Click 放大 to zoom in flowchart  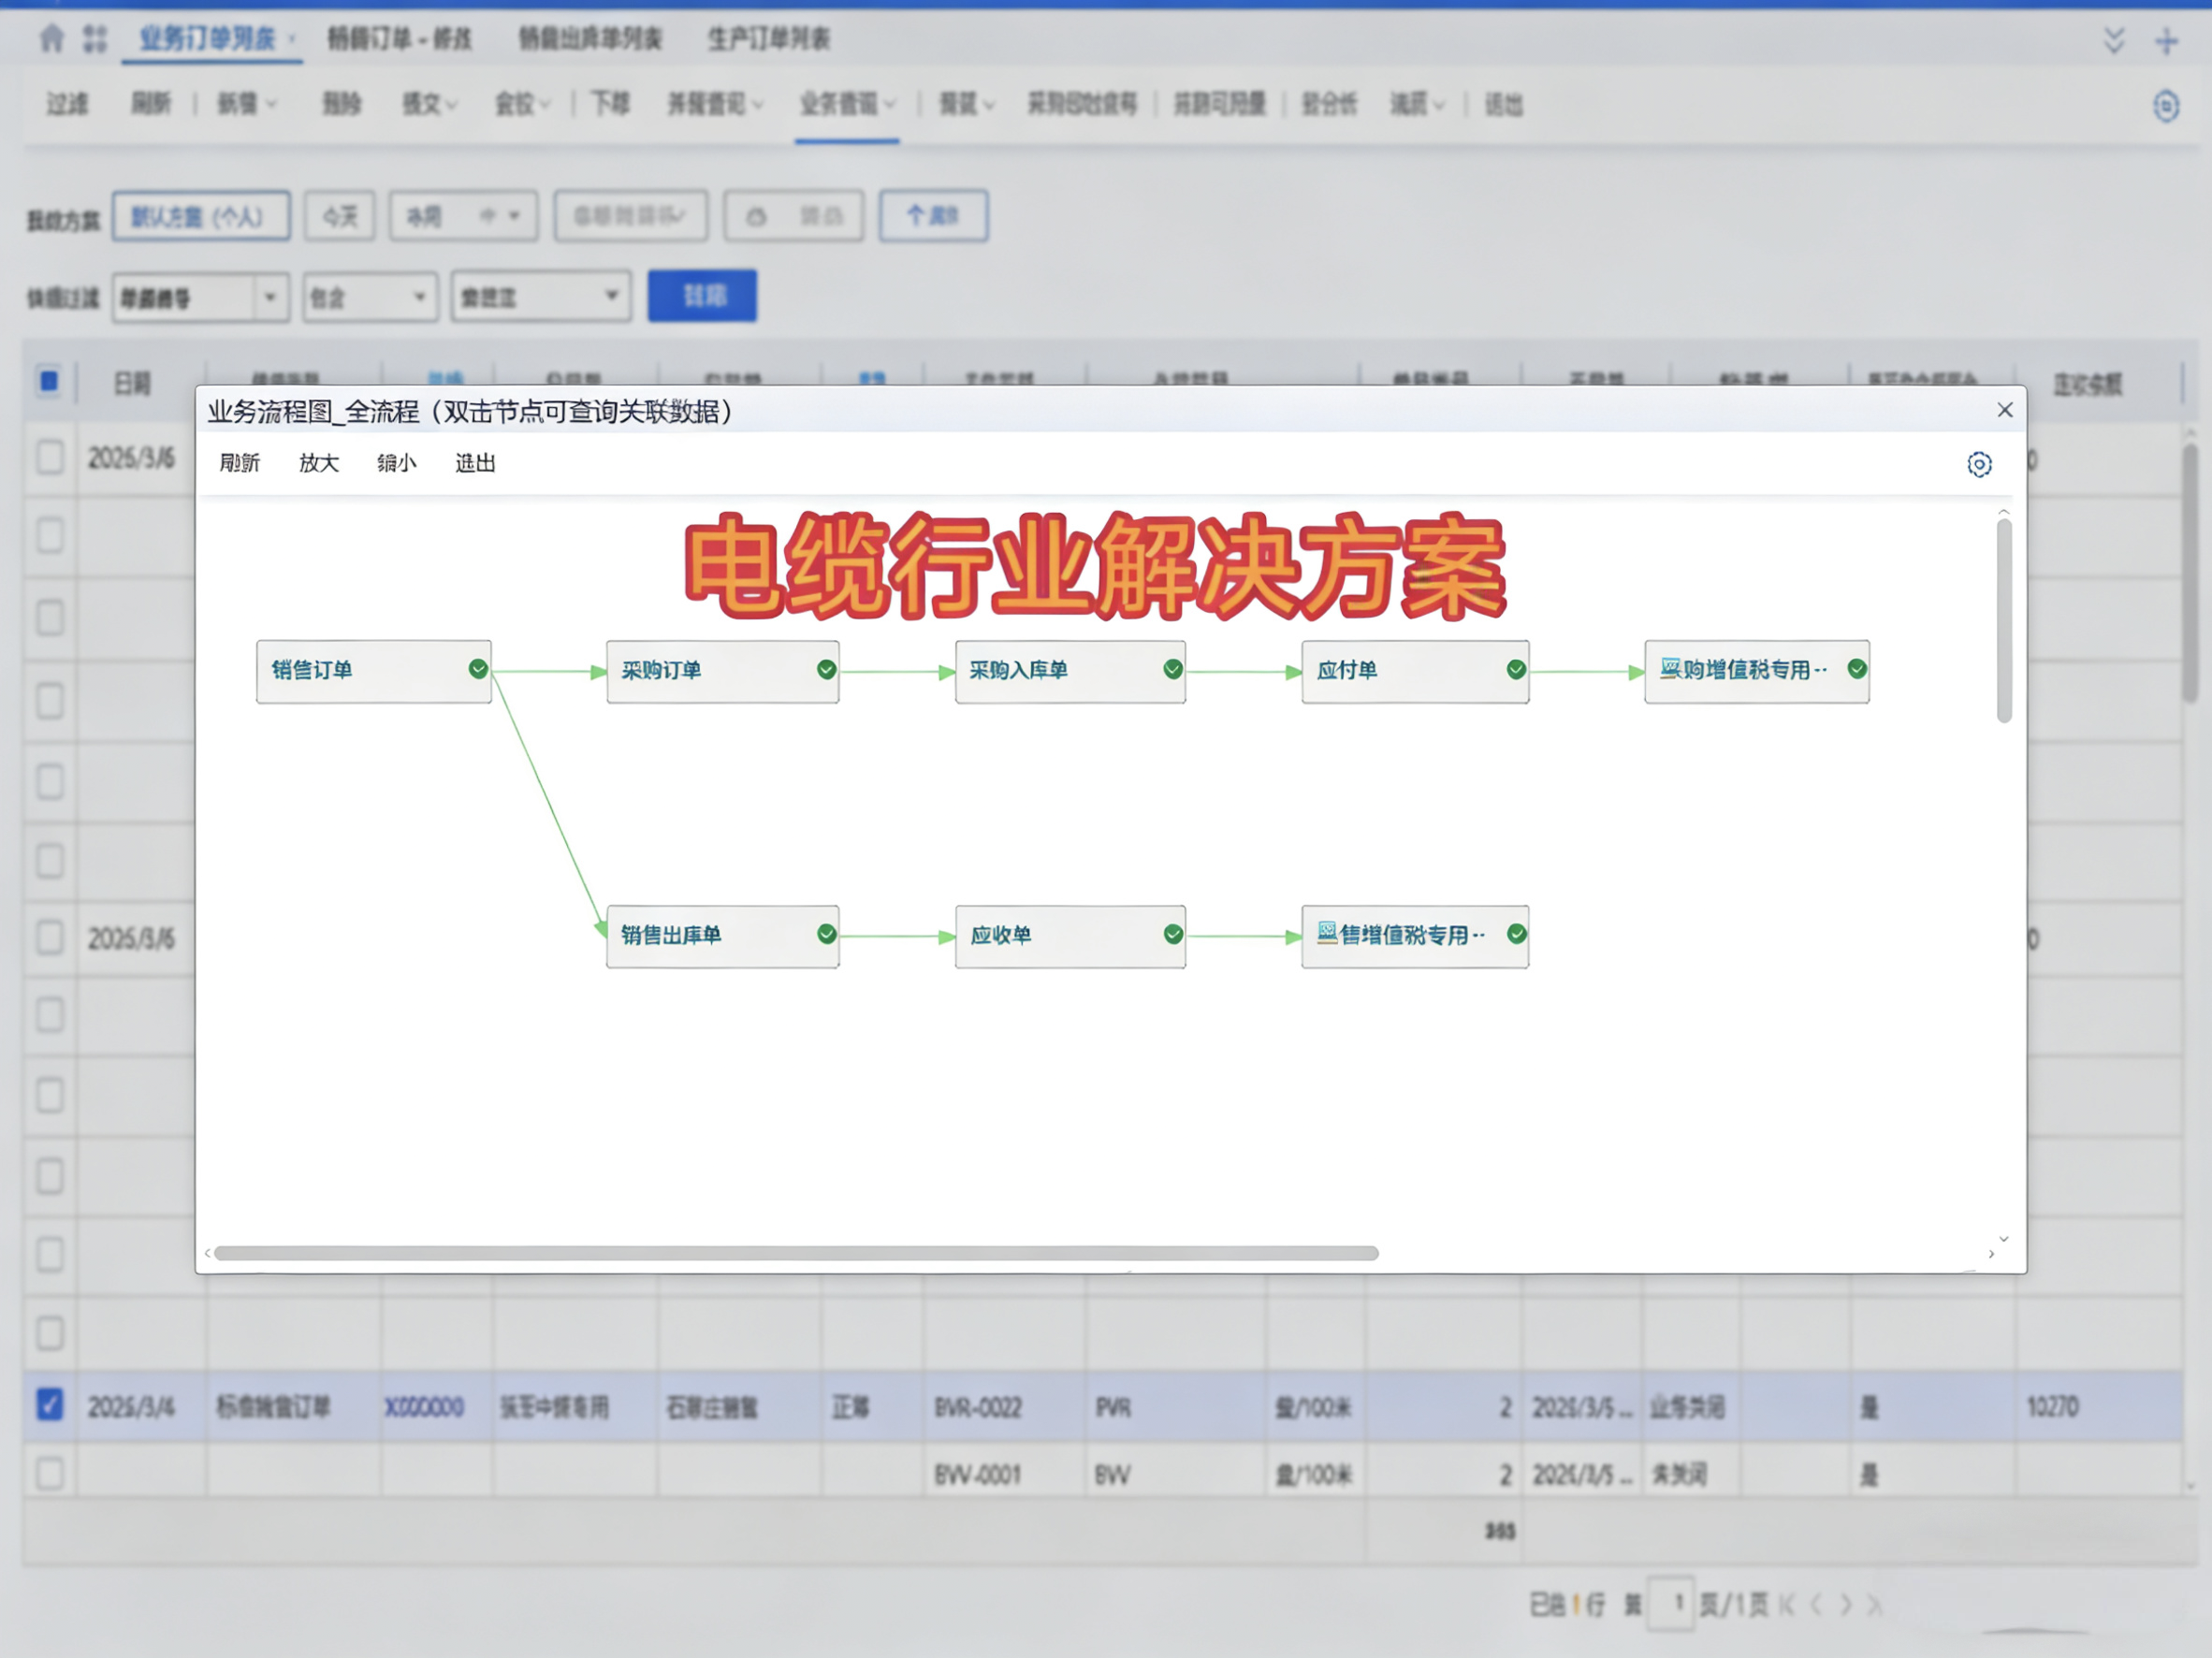point(318,463)
